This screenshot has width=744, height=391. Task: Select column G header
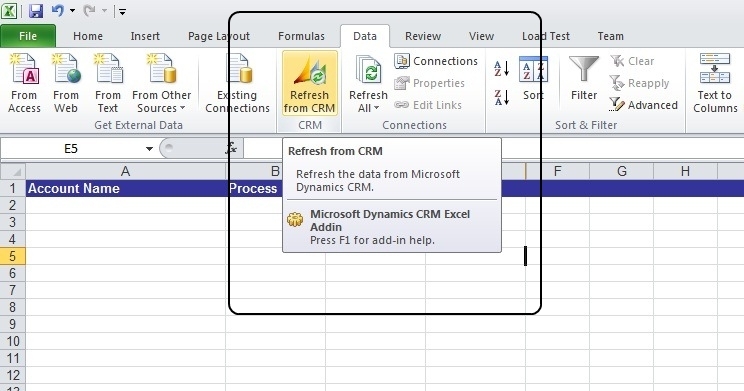[622, 171]
